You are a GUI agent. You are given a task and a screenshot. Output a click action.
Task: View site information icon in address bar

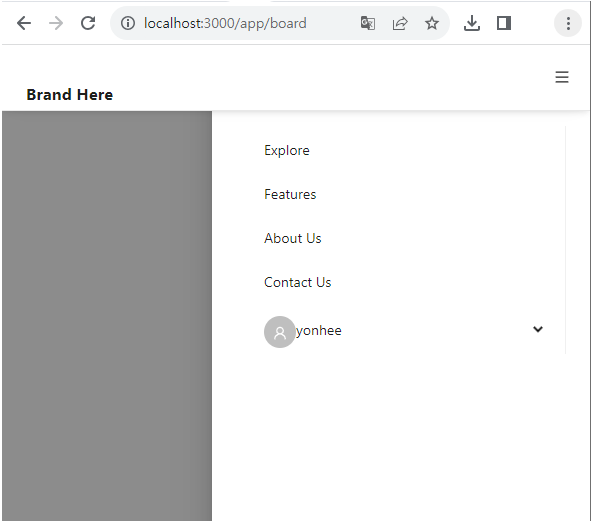tap(128, 23)
